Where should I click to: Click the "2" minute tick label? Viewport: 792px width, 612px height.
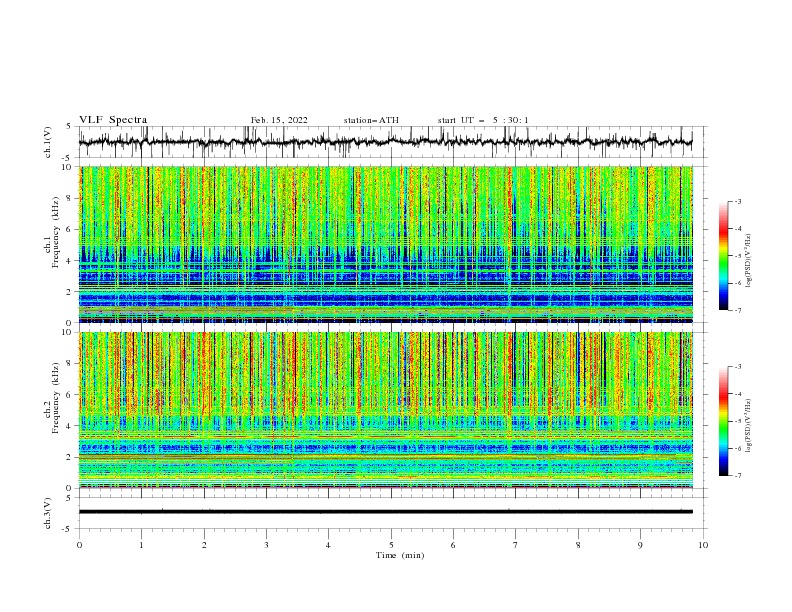click(x=204, y=545)
